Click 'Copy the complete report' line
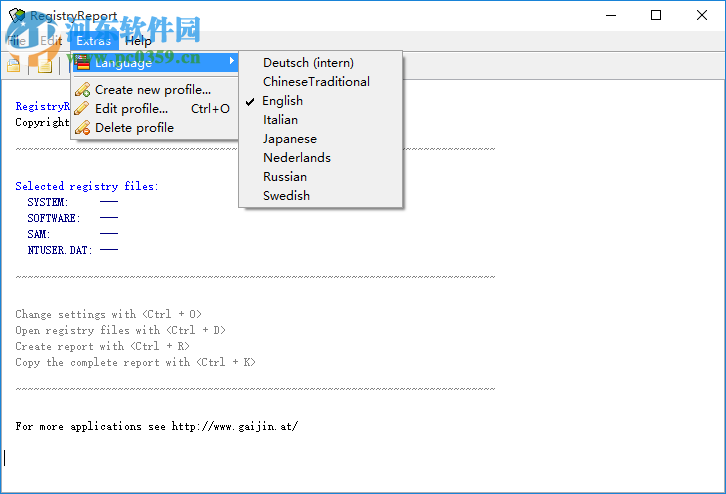726x494 pixels. click(x=135, y=363)
